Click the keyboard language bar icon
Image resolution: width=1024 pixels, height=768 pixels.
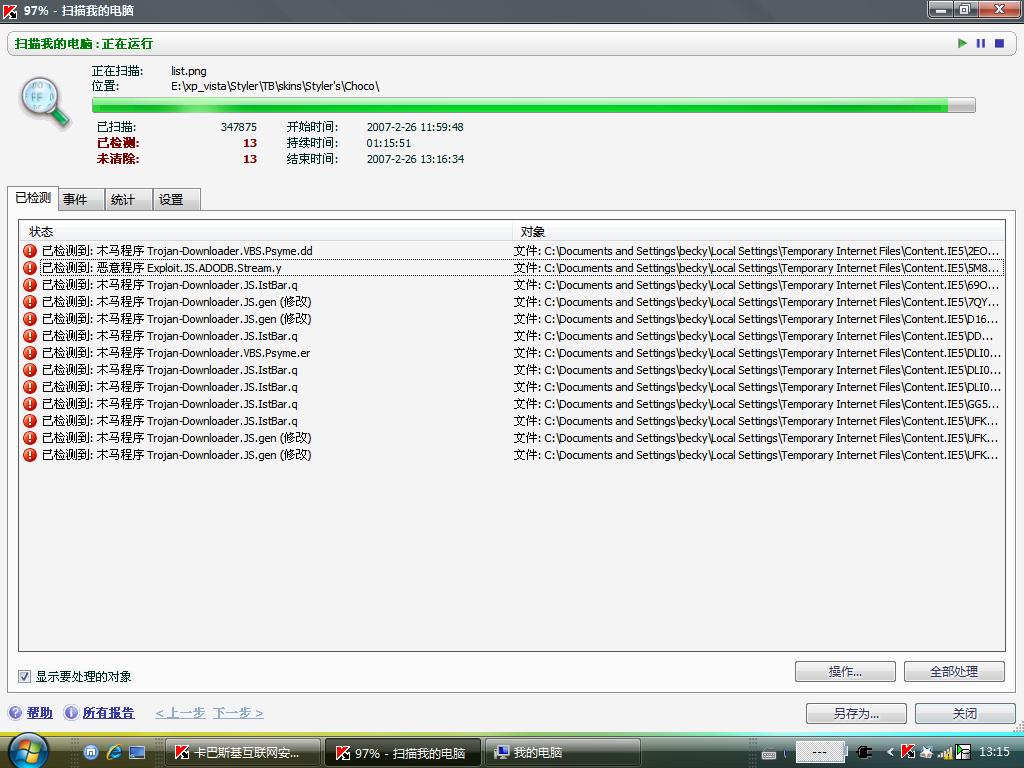tap(769, 754)
